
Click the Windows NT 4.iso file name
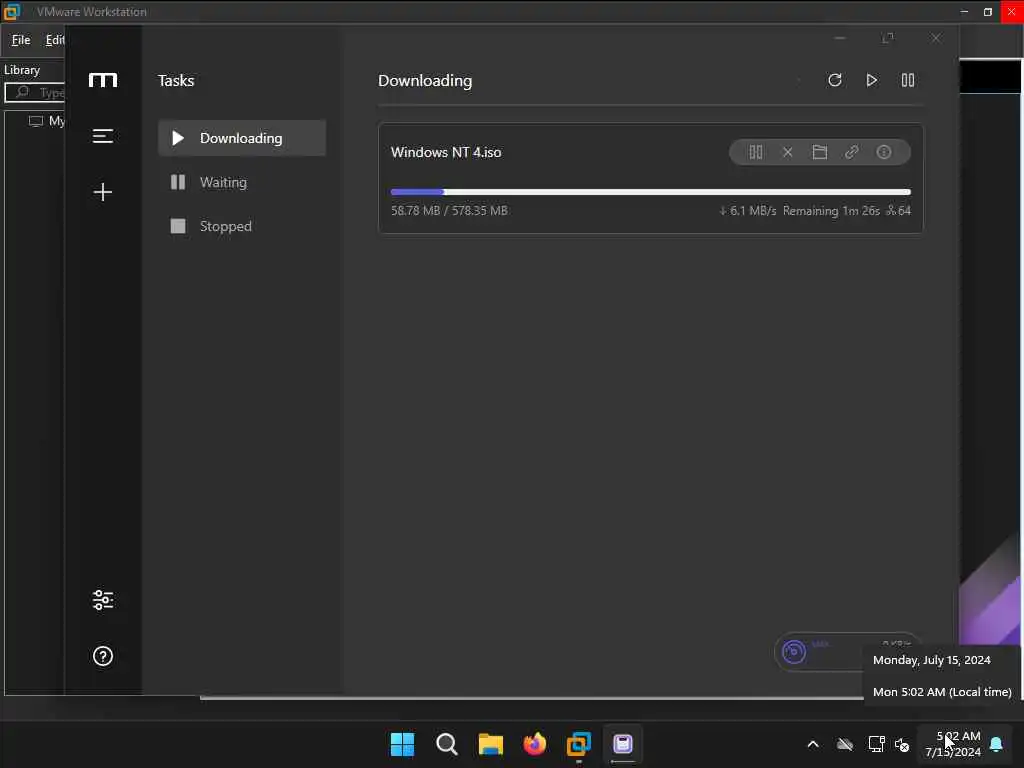click(x=446, y=152)
